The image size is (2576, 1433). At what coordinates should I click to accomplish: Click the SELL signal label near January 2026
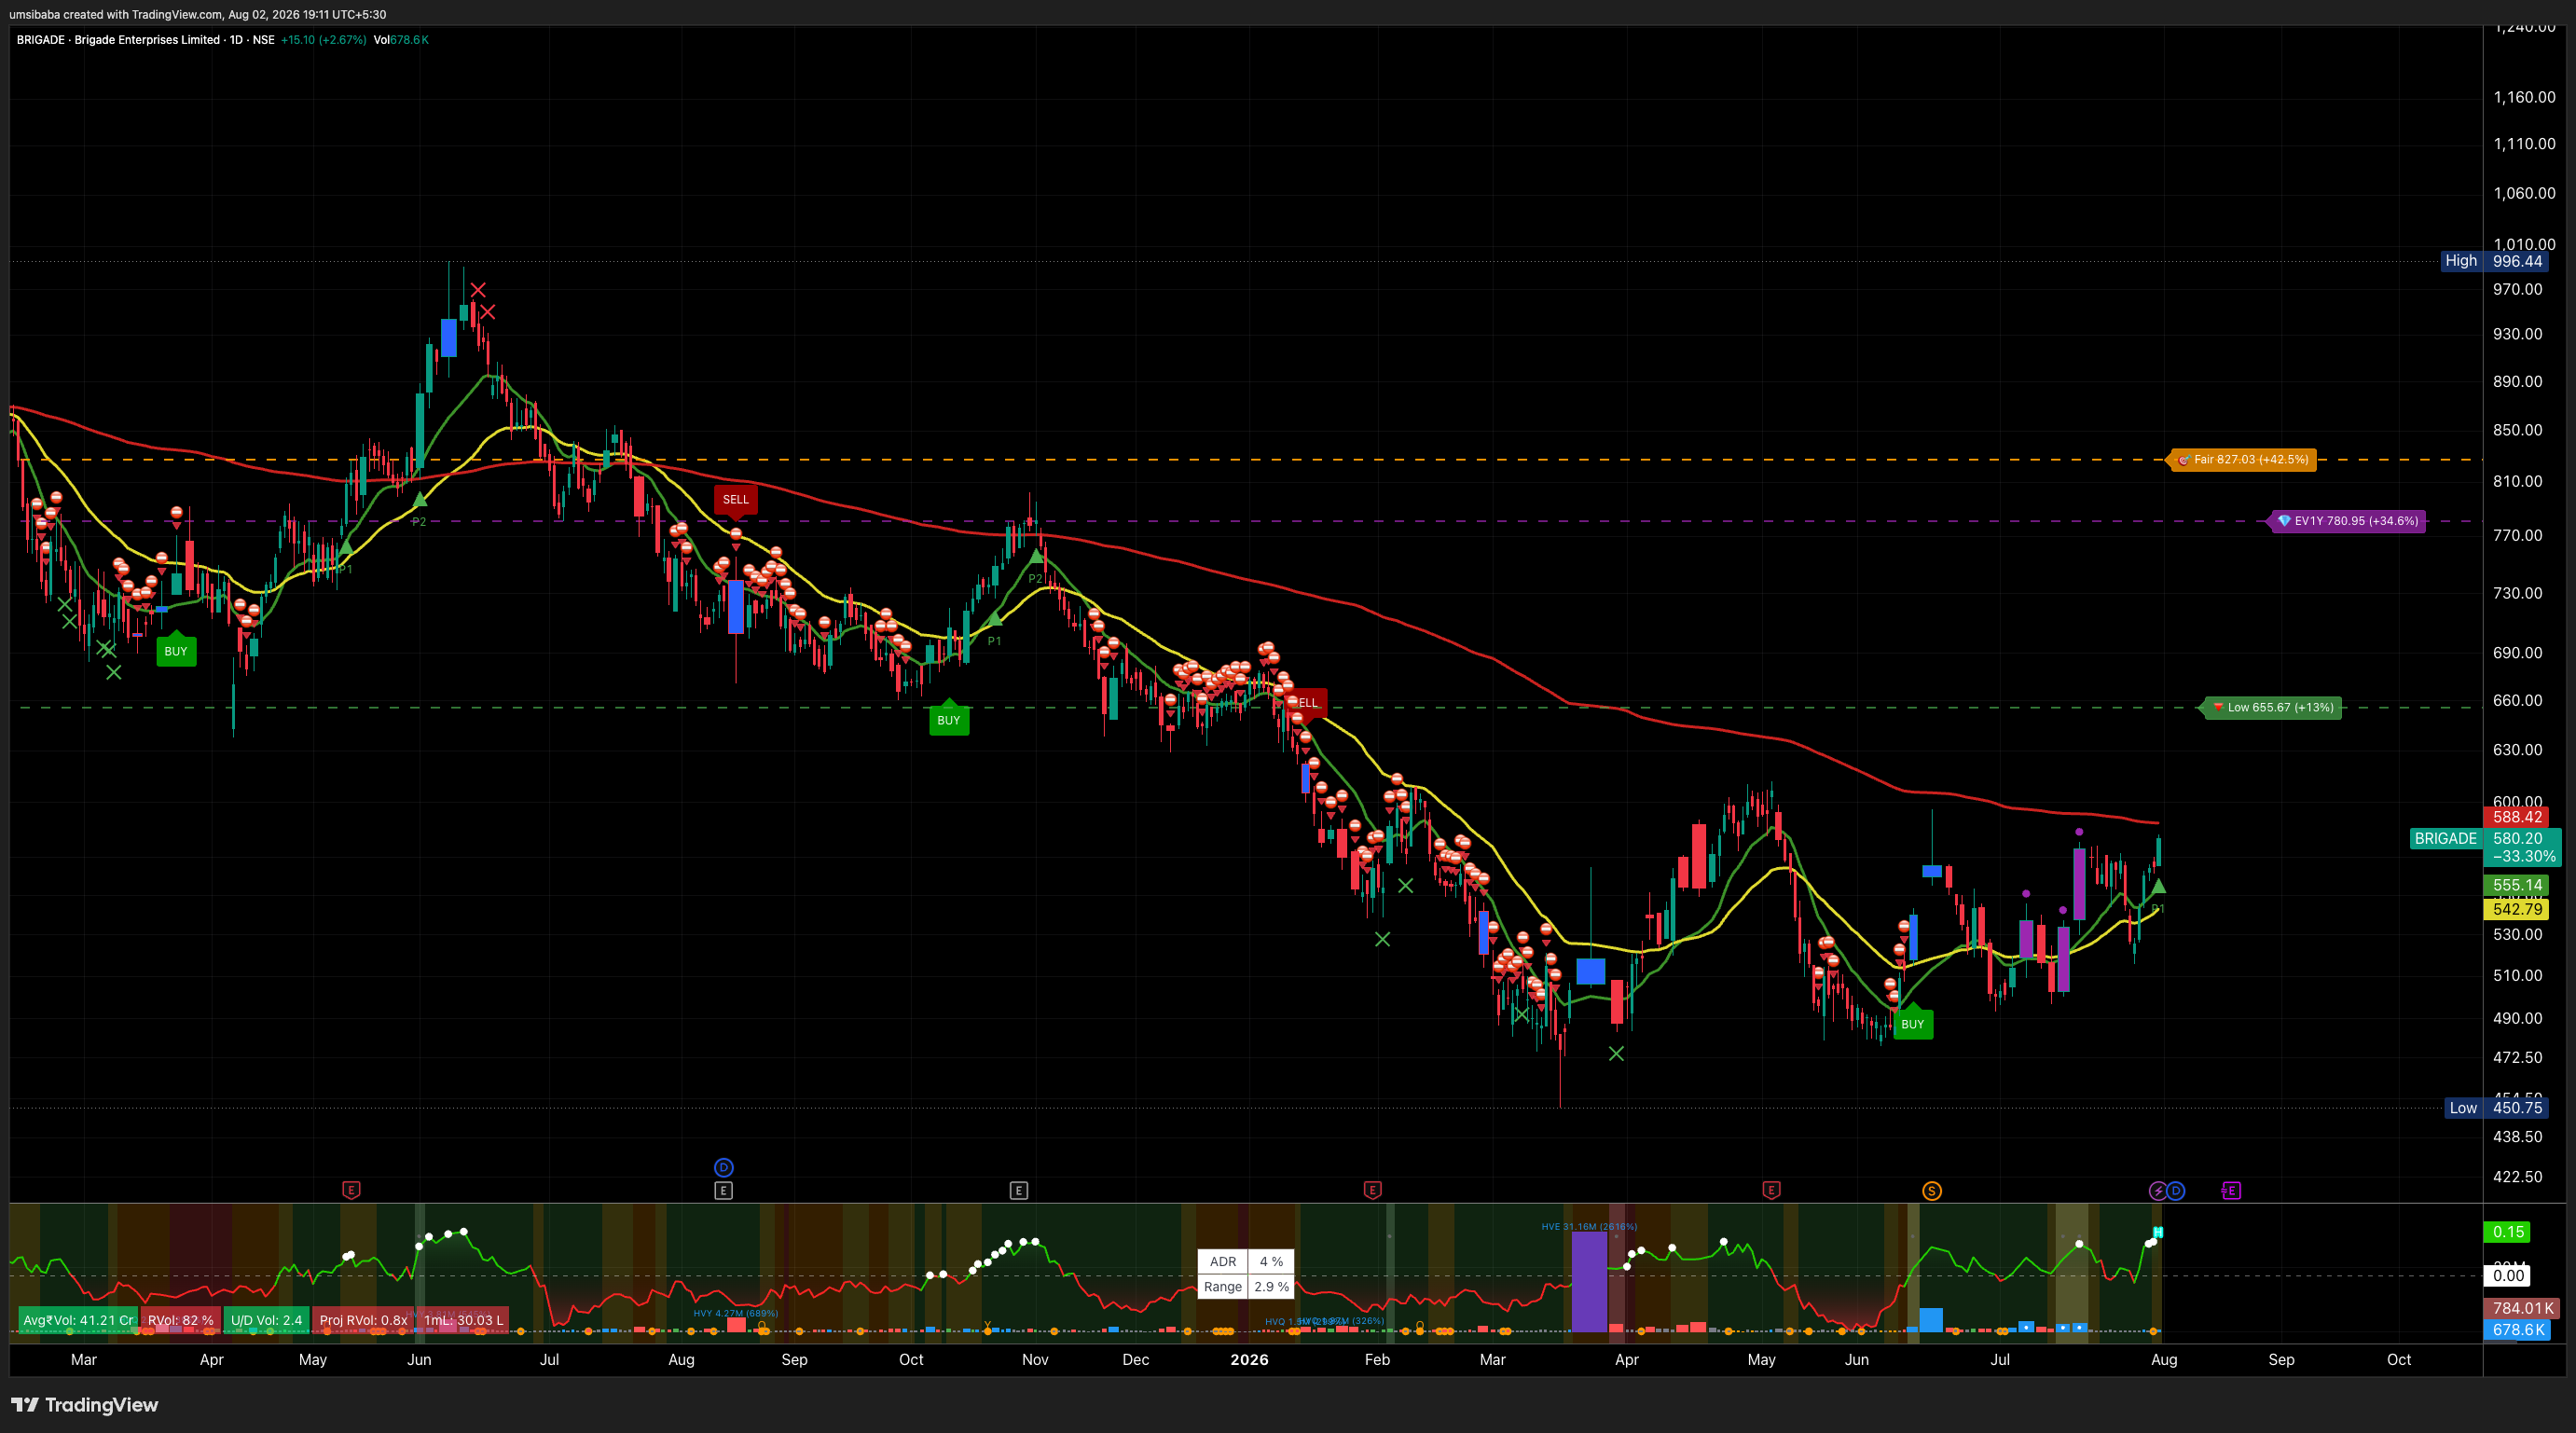(x=1308, y=703)
